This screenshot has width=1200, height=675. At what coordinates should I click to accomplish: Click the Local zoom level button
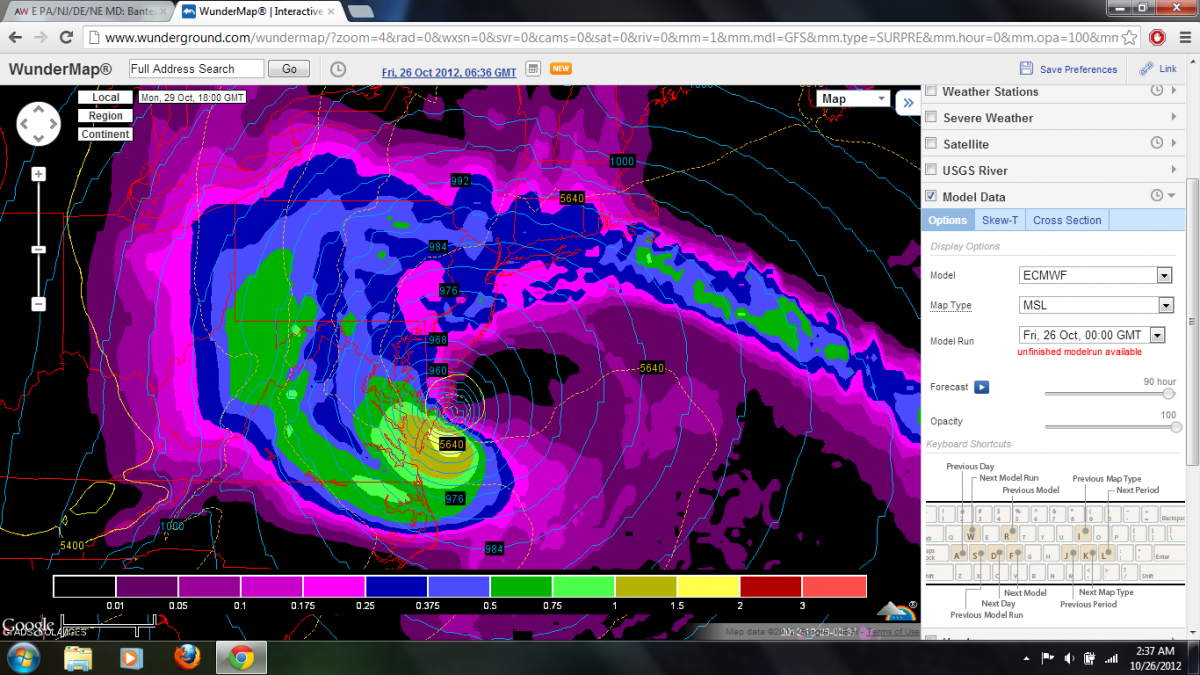(106, 98)
